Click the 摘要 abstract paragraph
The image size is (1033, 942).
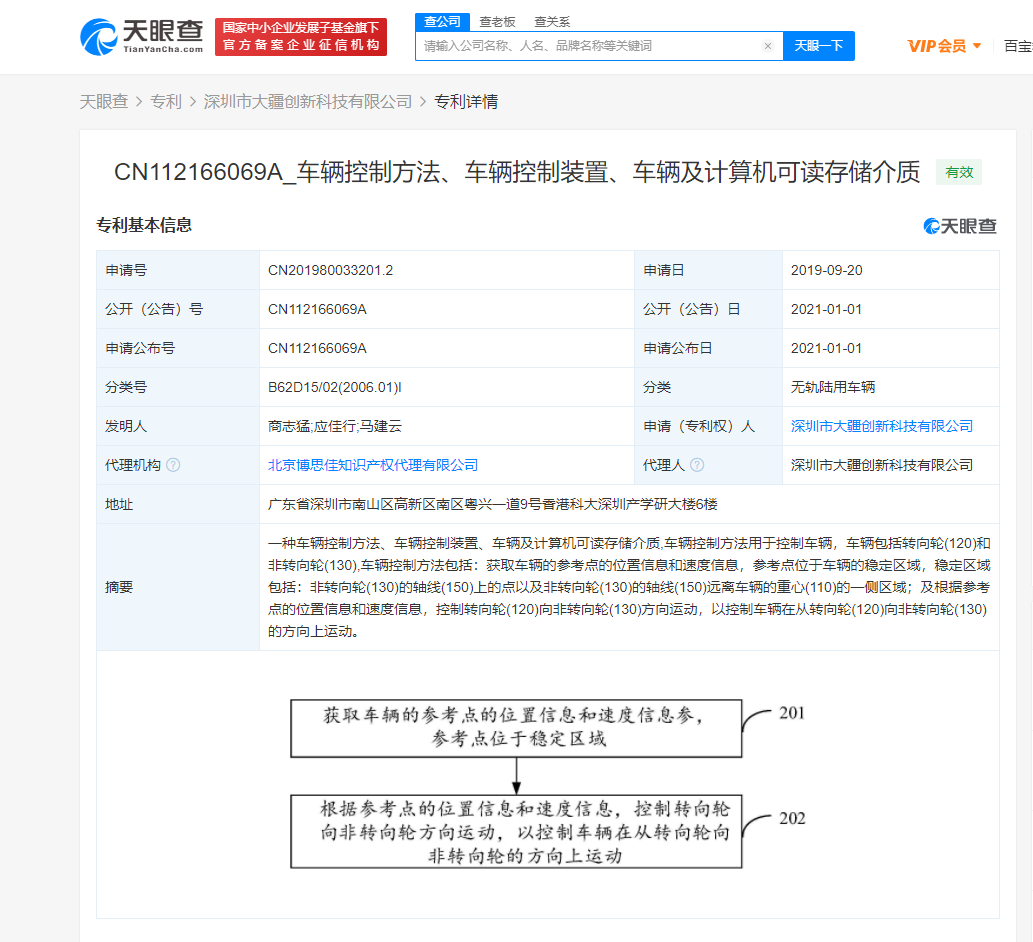629,587
